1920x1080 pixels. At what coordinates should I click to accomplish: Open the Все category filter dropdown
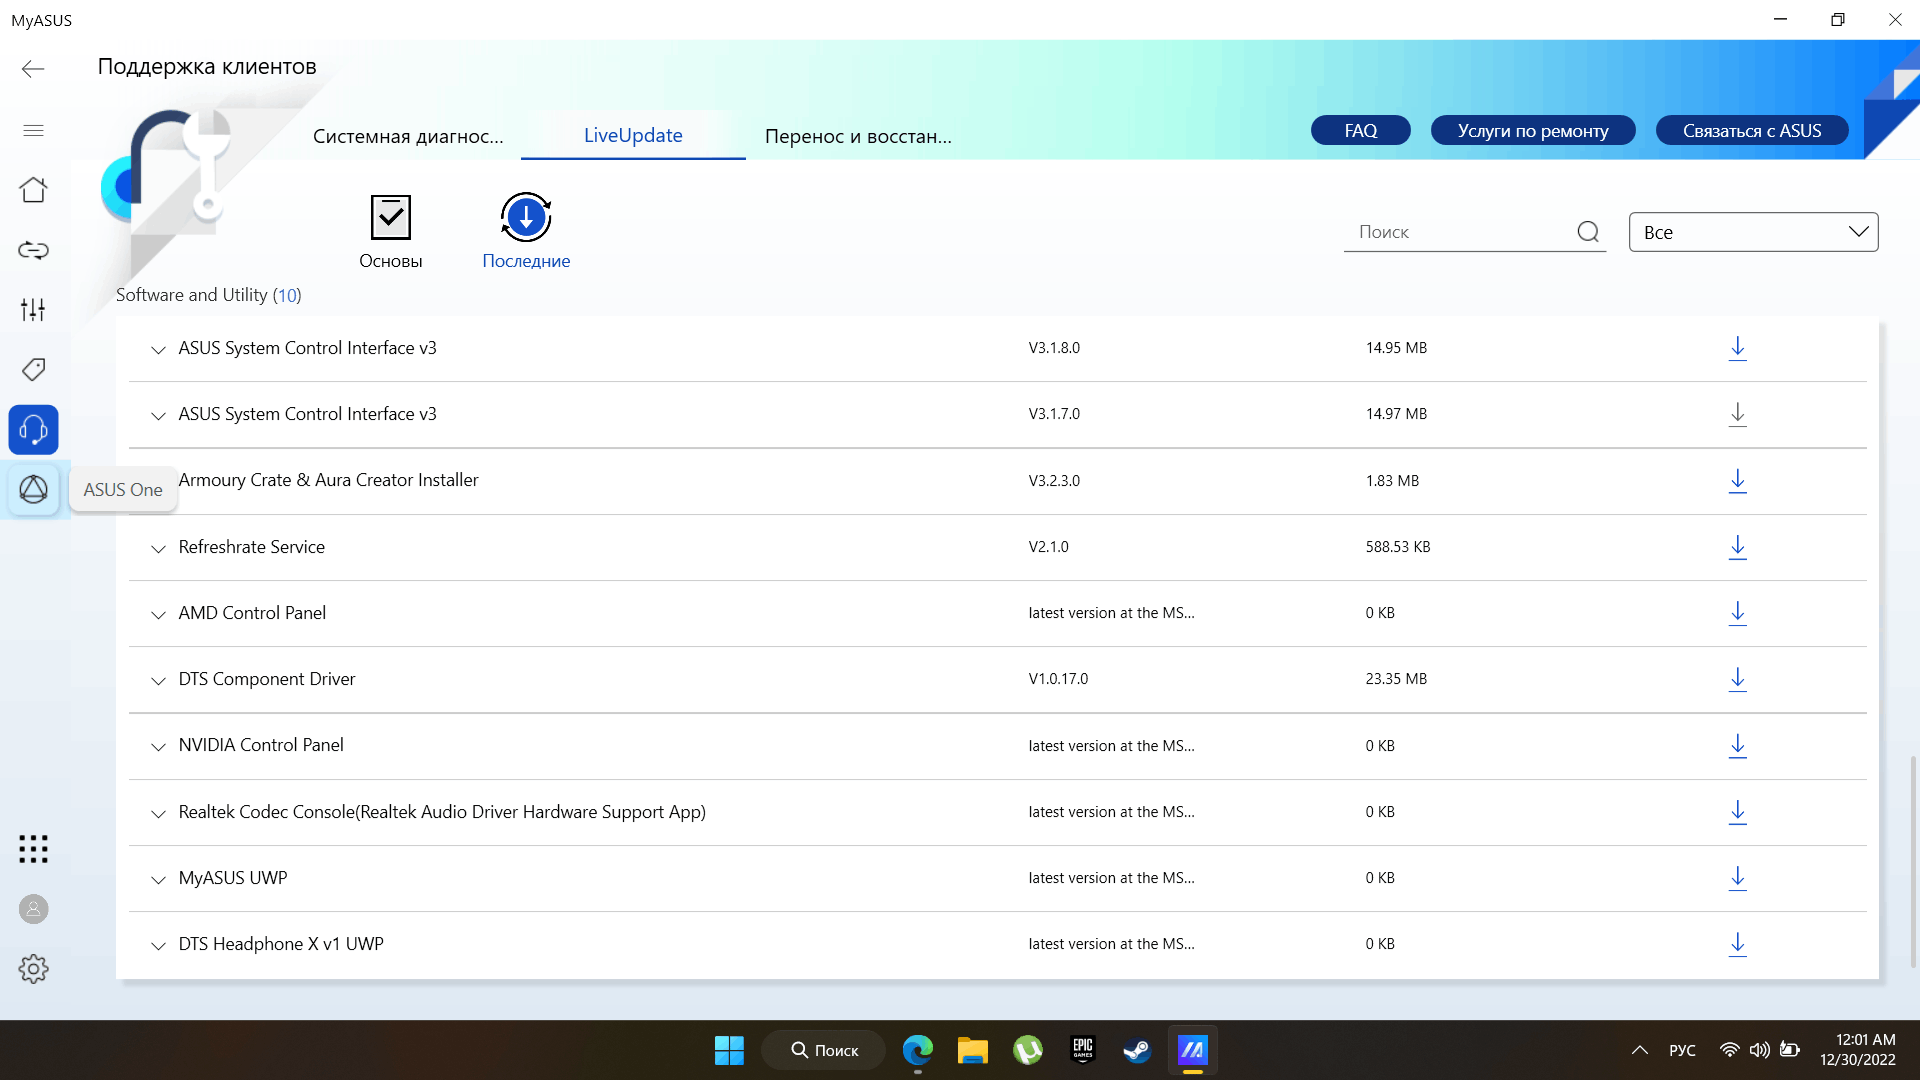click(x=1753, y=232)
